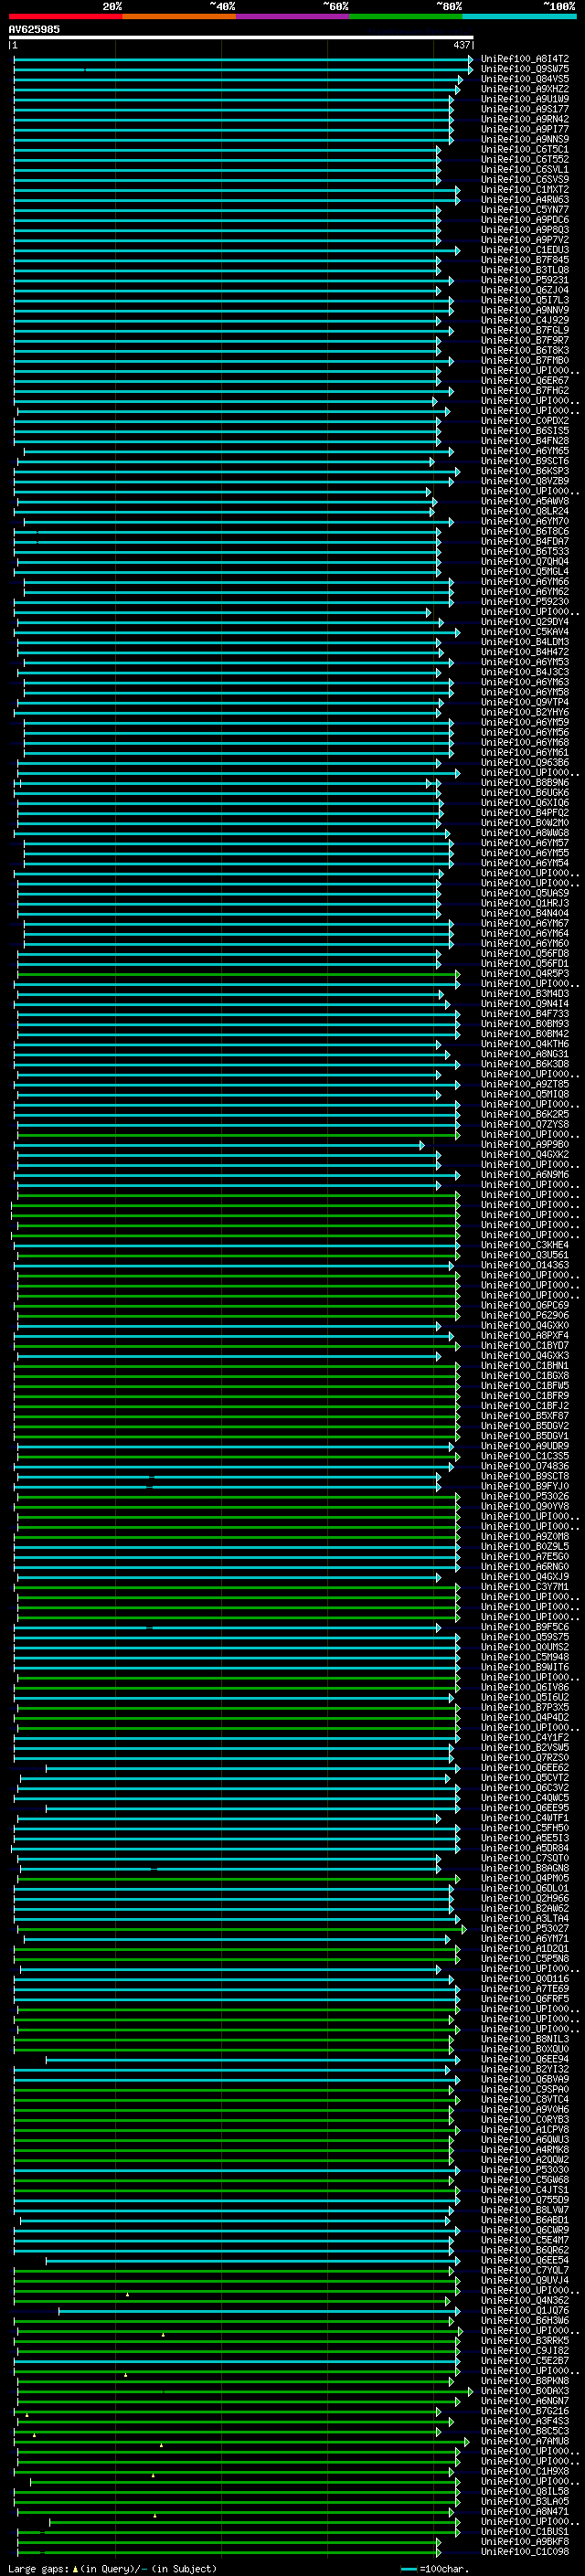585x2576 pixels.
Task: Select label UniRef100_O74836
Action: coord(524,1466)
